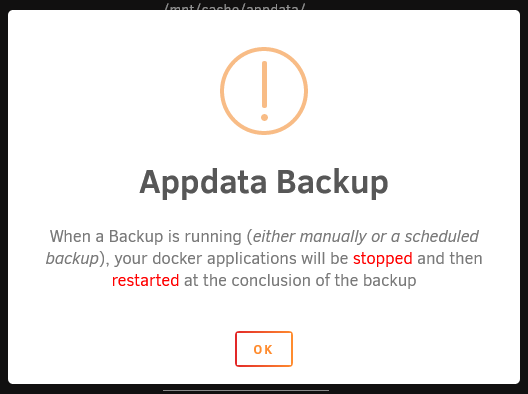Click the words will be before stopped

click(x=325, y=259)
